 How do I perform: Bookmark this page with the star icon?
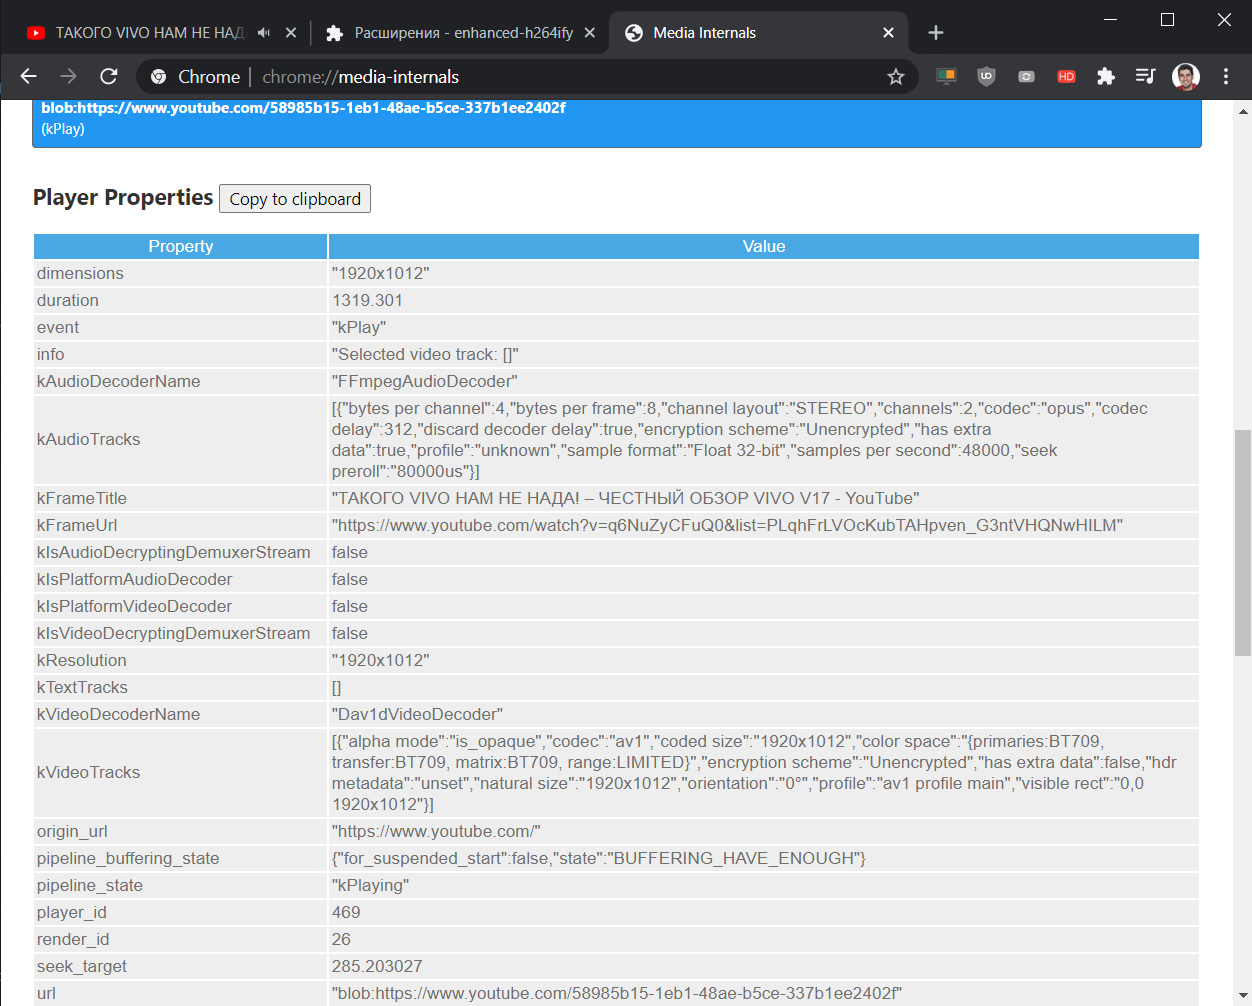click(x=896, y=77)
